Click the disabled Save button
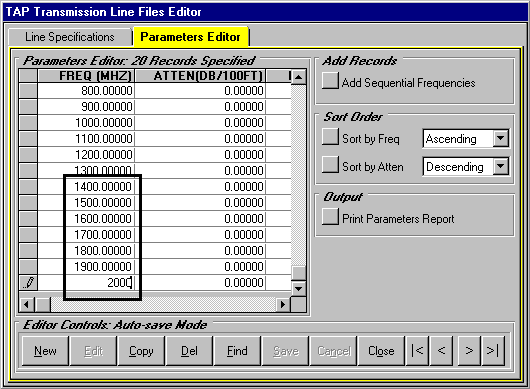This screenshot has width=530, height=389. (285, 351)
